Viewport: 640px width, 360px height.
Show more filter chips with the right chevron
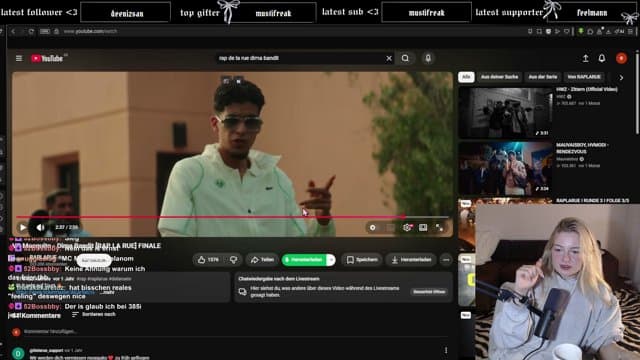621,77
